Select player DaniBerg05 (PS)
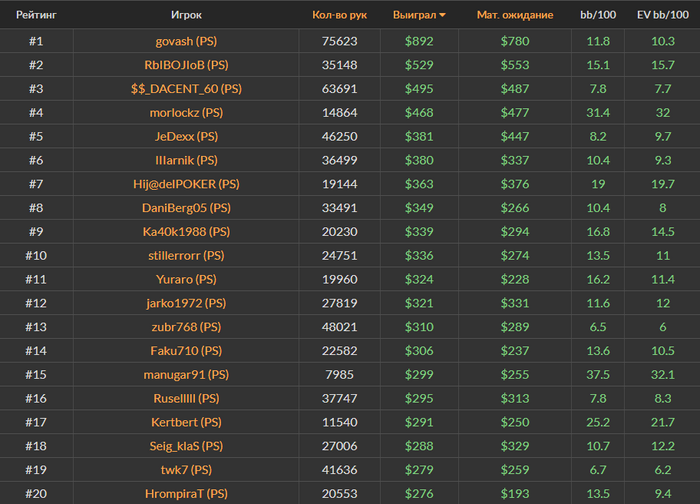700x504 pixels. (x=186, y=208)
